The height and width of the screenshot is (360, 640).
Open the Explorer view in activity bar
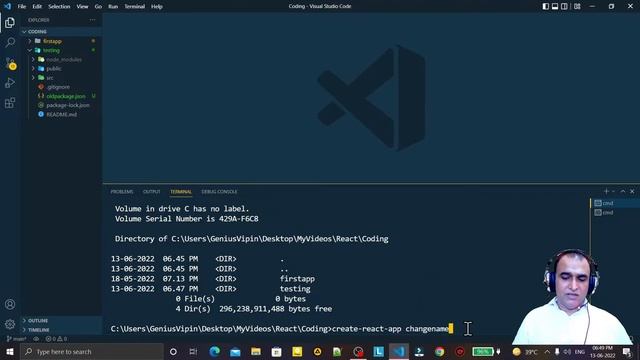click(10, 23)
